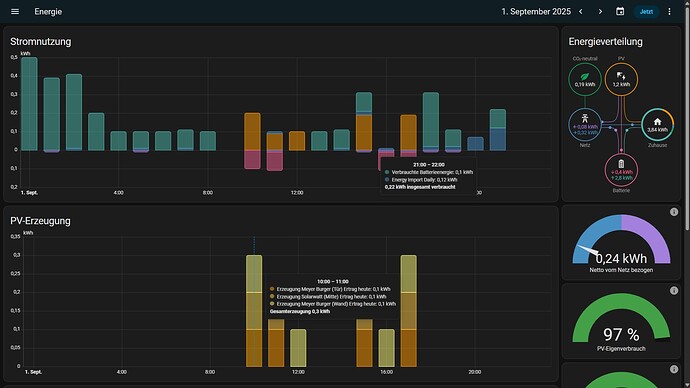Jump to today with Jetzt button

(x=646, y=12)
